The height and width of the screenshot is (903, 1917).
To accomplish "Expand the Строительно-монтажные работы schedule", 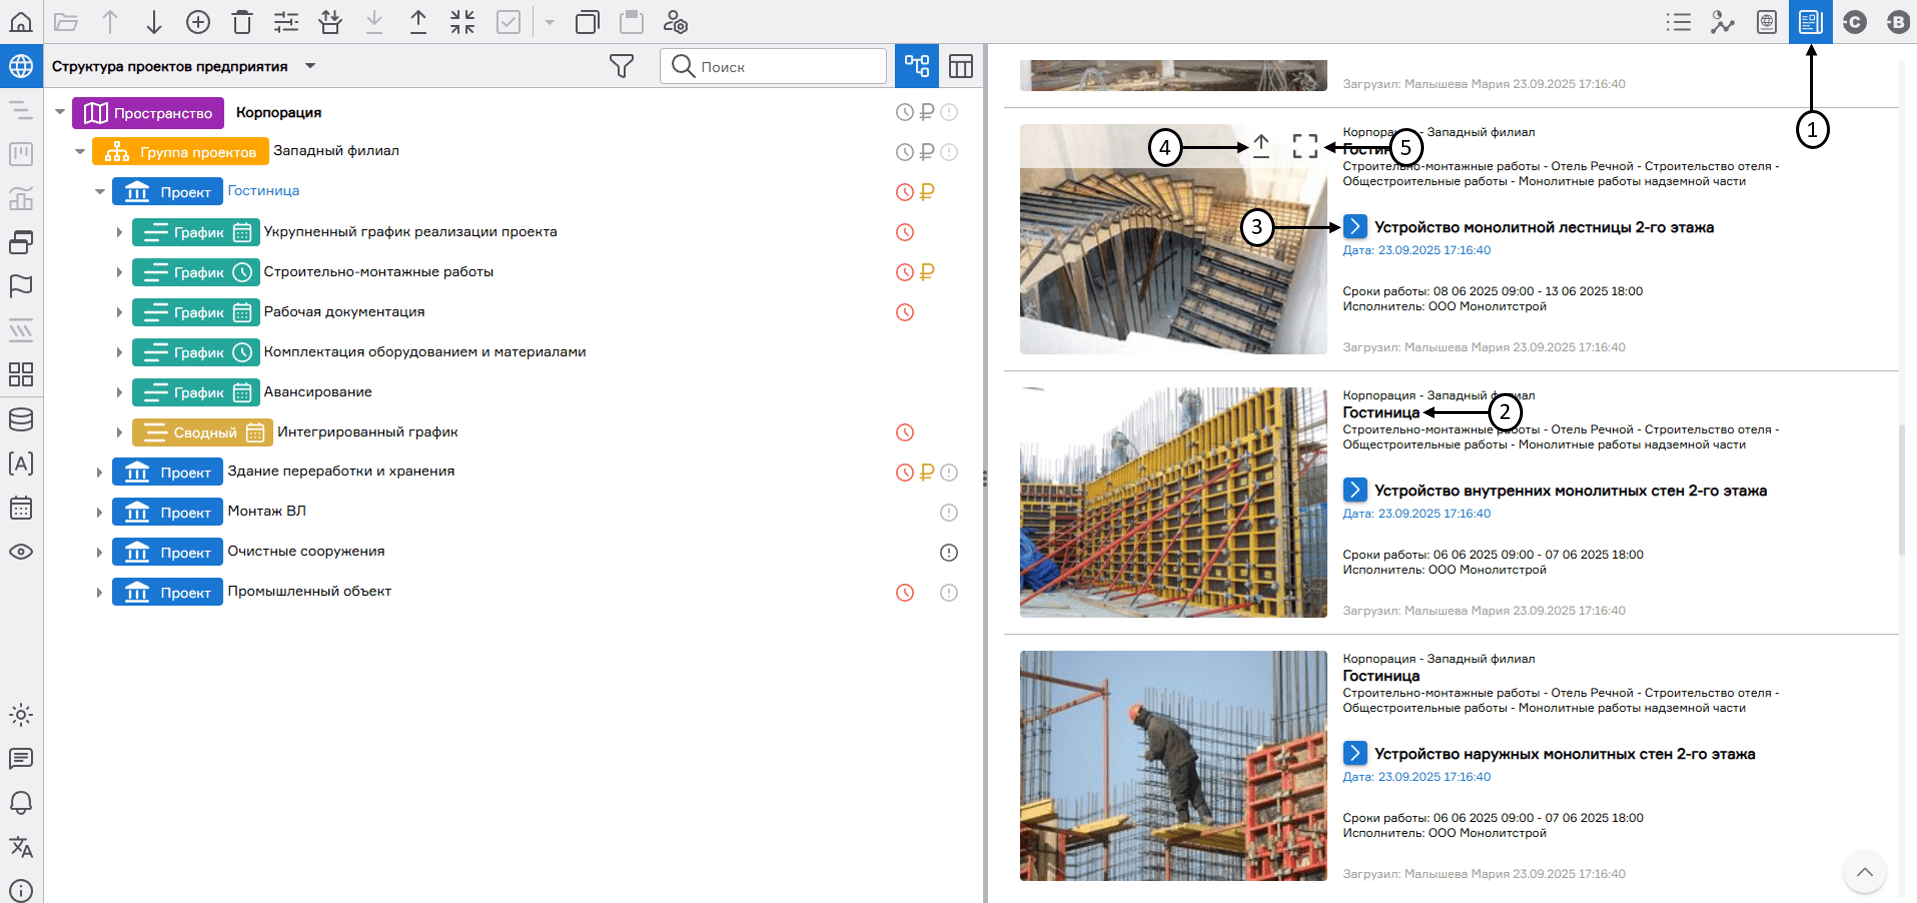I will point(119,272).
